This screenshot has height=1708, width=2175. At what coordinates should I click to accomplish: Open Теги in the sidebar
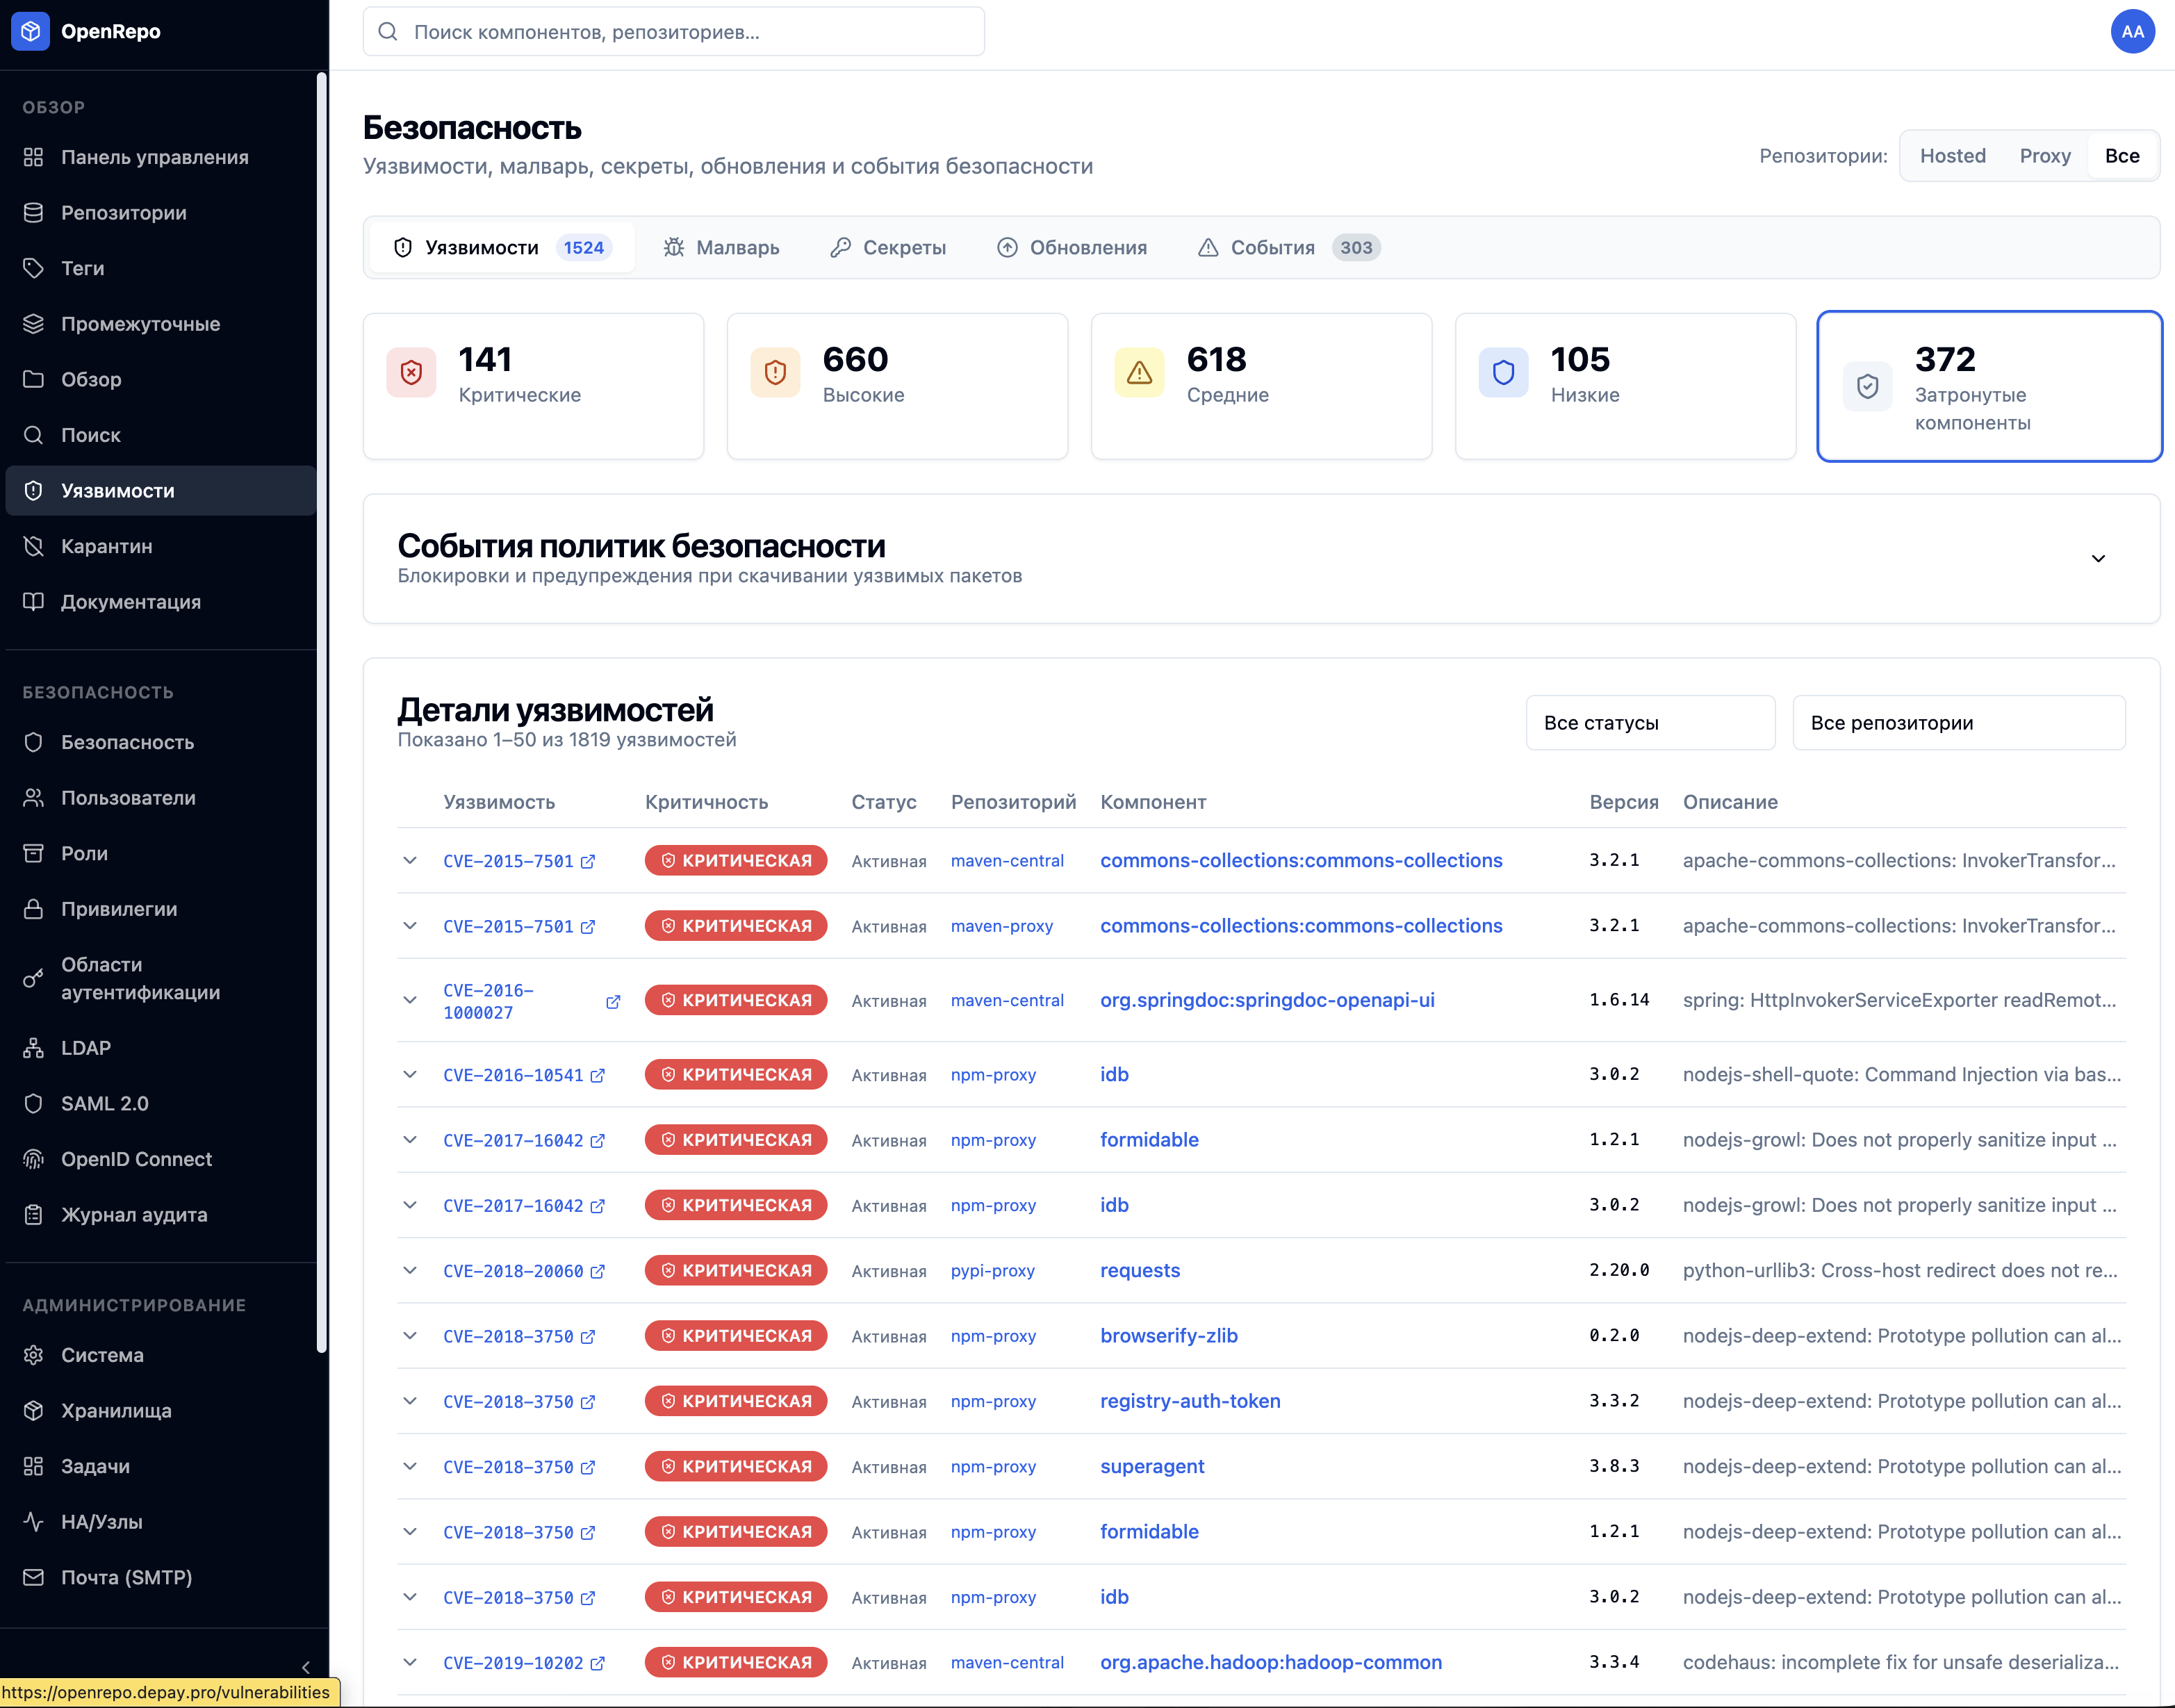click(160, 268)
